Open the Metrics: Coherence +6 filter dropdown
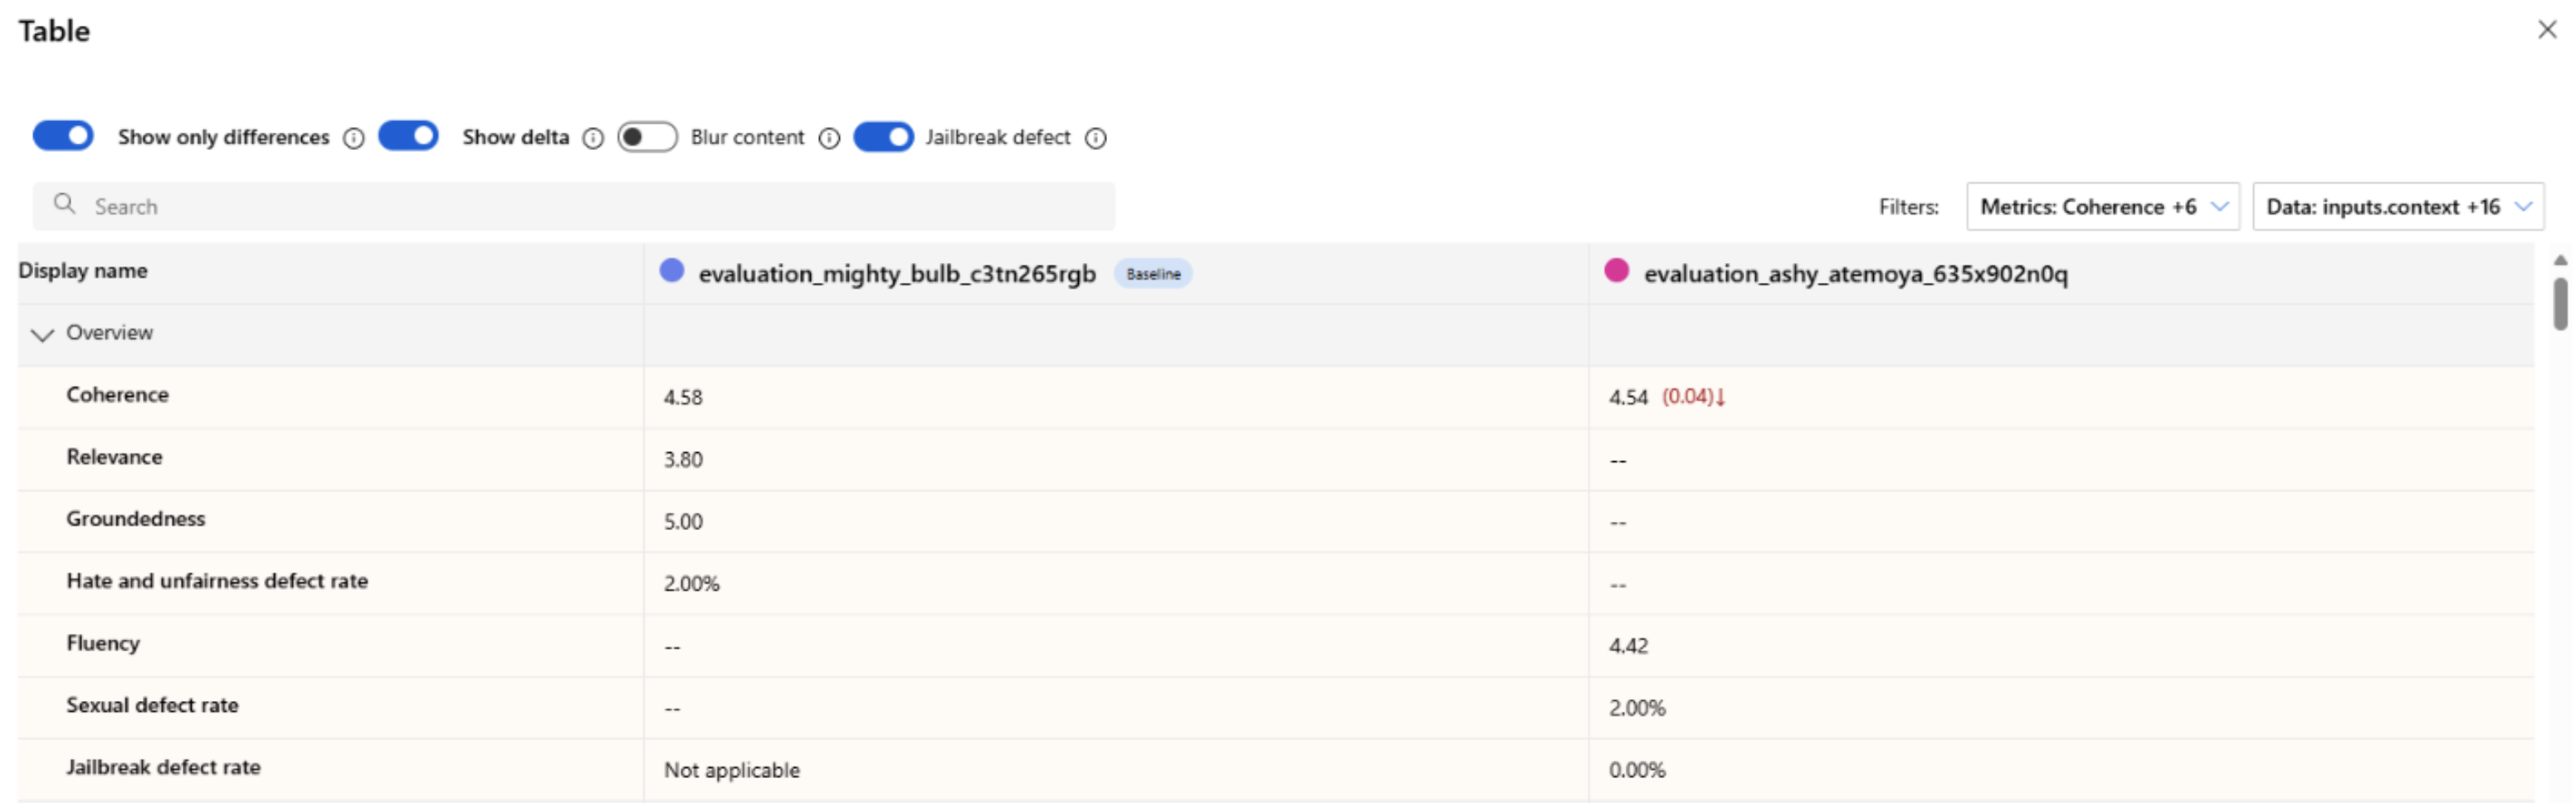This screenshot has height=803, width=2576. [2102, 207]
